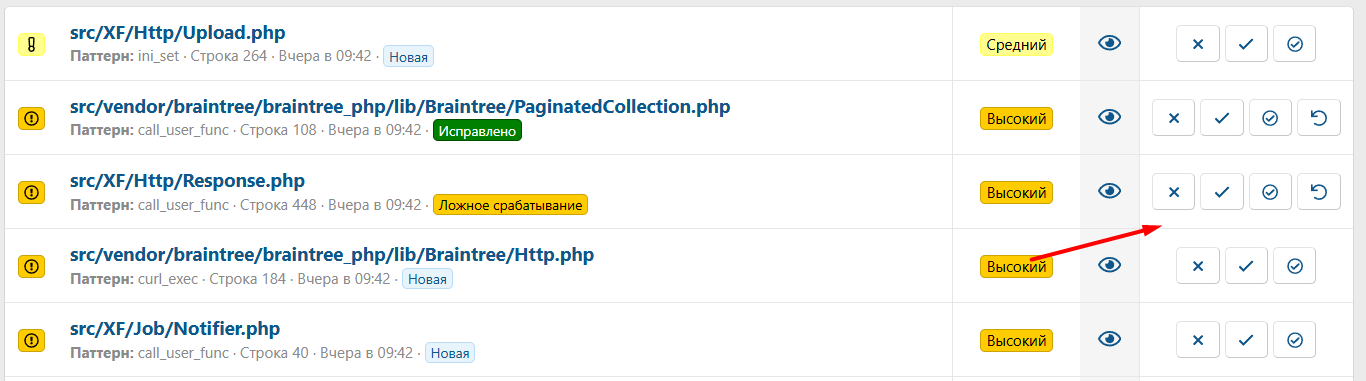This screenshot has width=1366, height=381.
Task: Click the undo arrow icon for Response.php row
Action: [x=1319, y=192]
